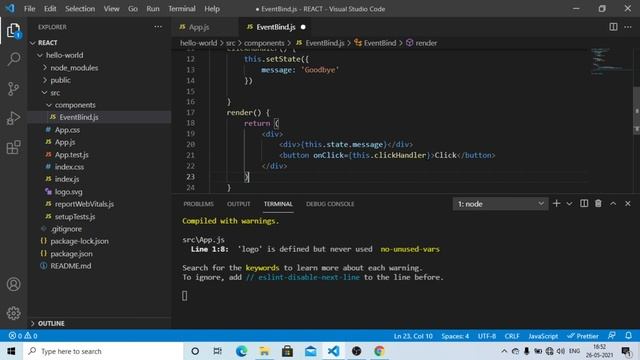Screen dimensions: 640x360
Task: Open the Extensions view
Action: pos(13,147)
